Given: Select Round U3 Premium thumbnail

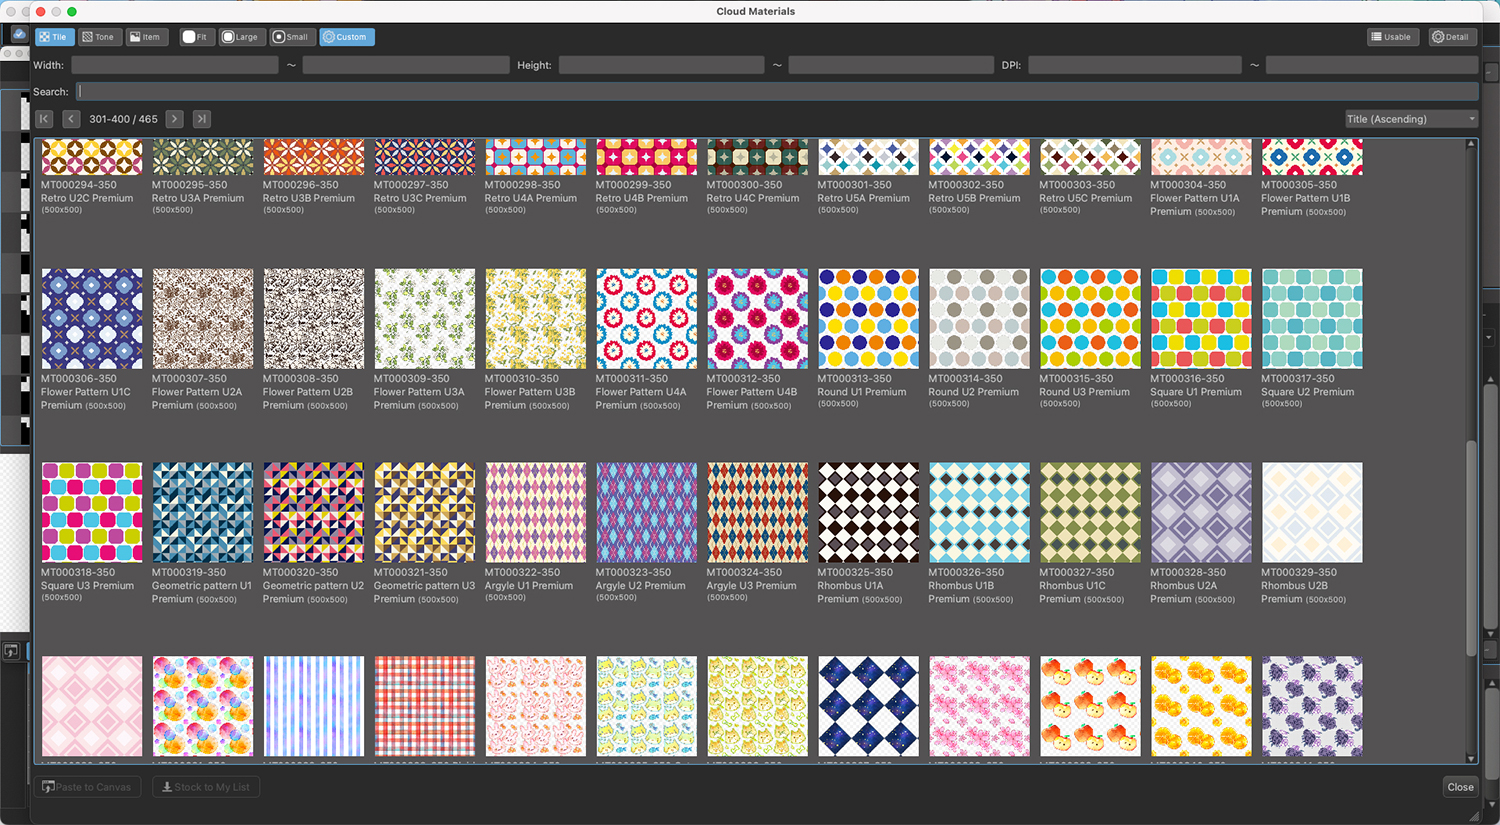Looking at the screenshot, I should pos(1090,318).
